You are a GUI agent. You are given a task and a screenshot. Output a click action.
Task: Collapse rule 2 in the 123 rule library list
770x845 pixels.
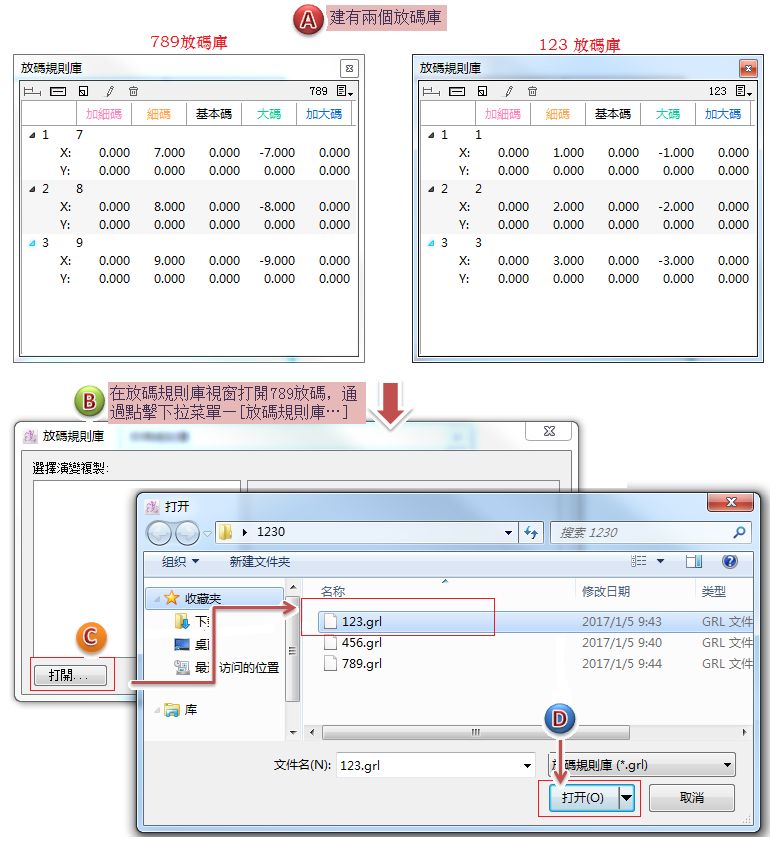tap(430, 189)
